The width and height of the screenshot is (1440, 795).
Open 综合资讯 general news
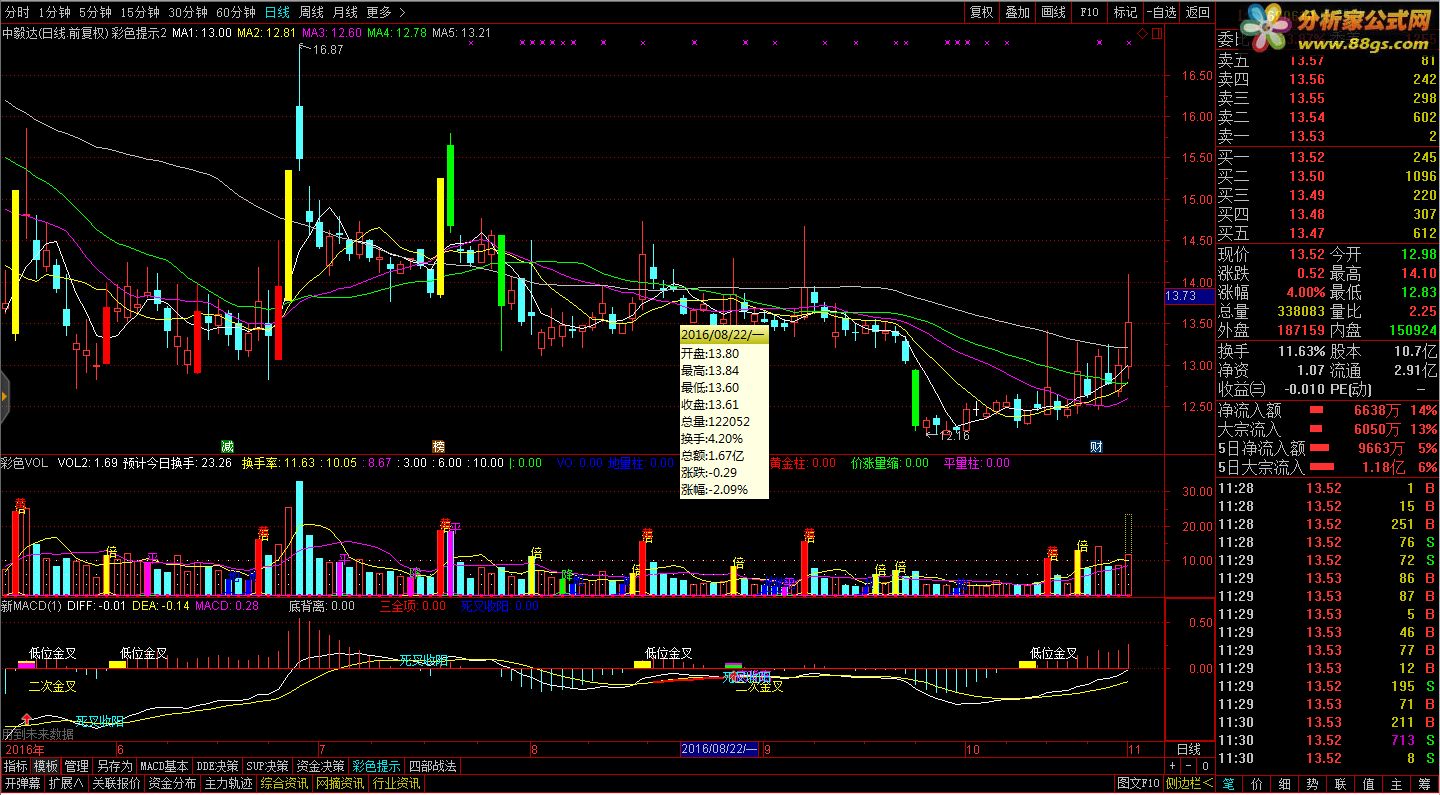coord(284,784)
